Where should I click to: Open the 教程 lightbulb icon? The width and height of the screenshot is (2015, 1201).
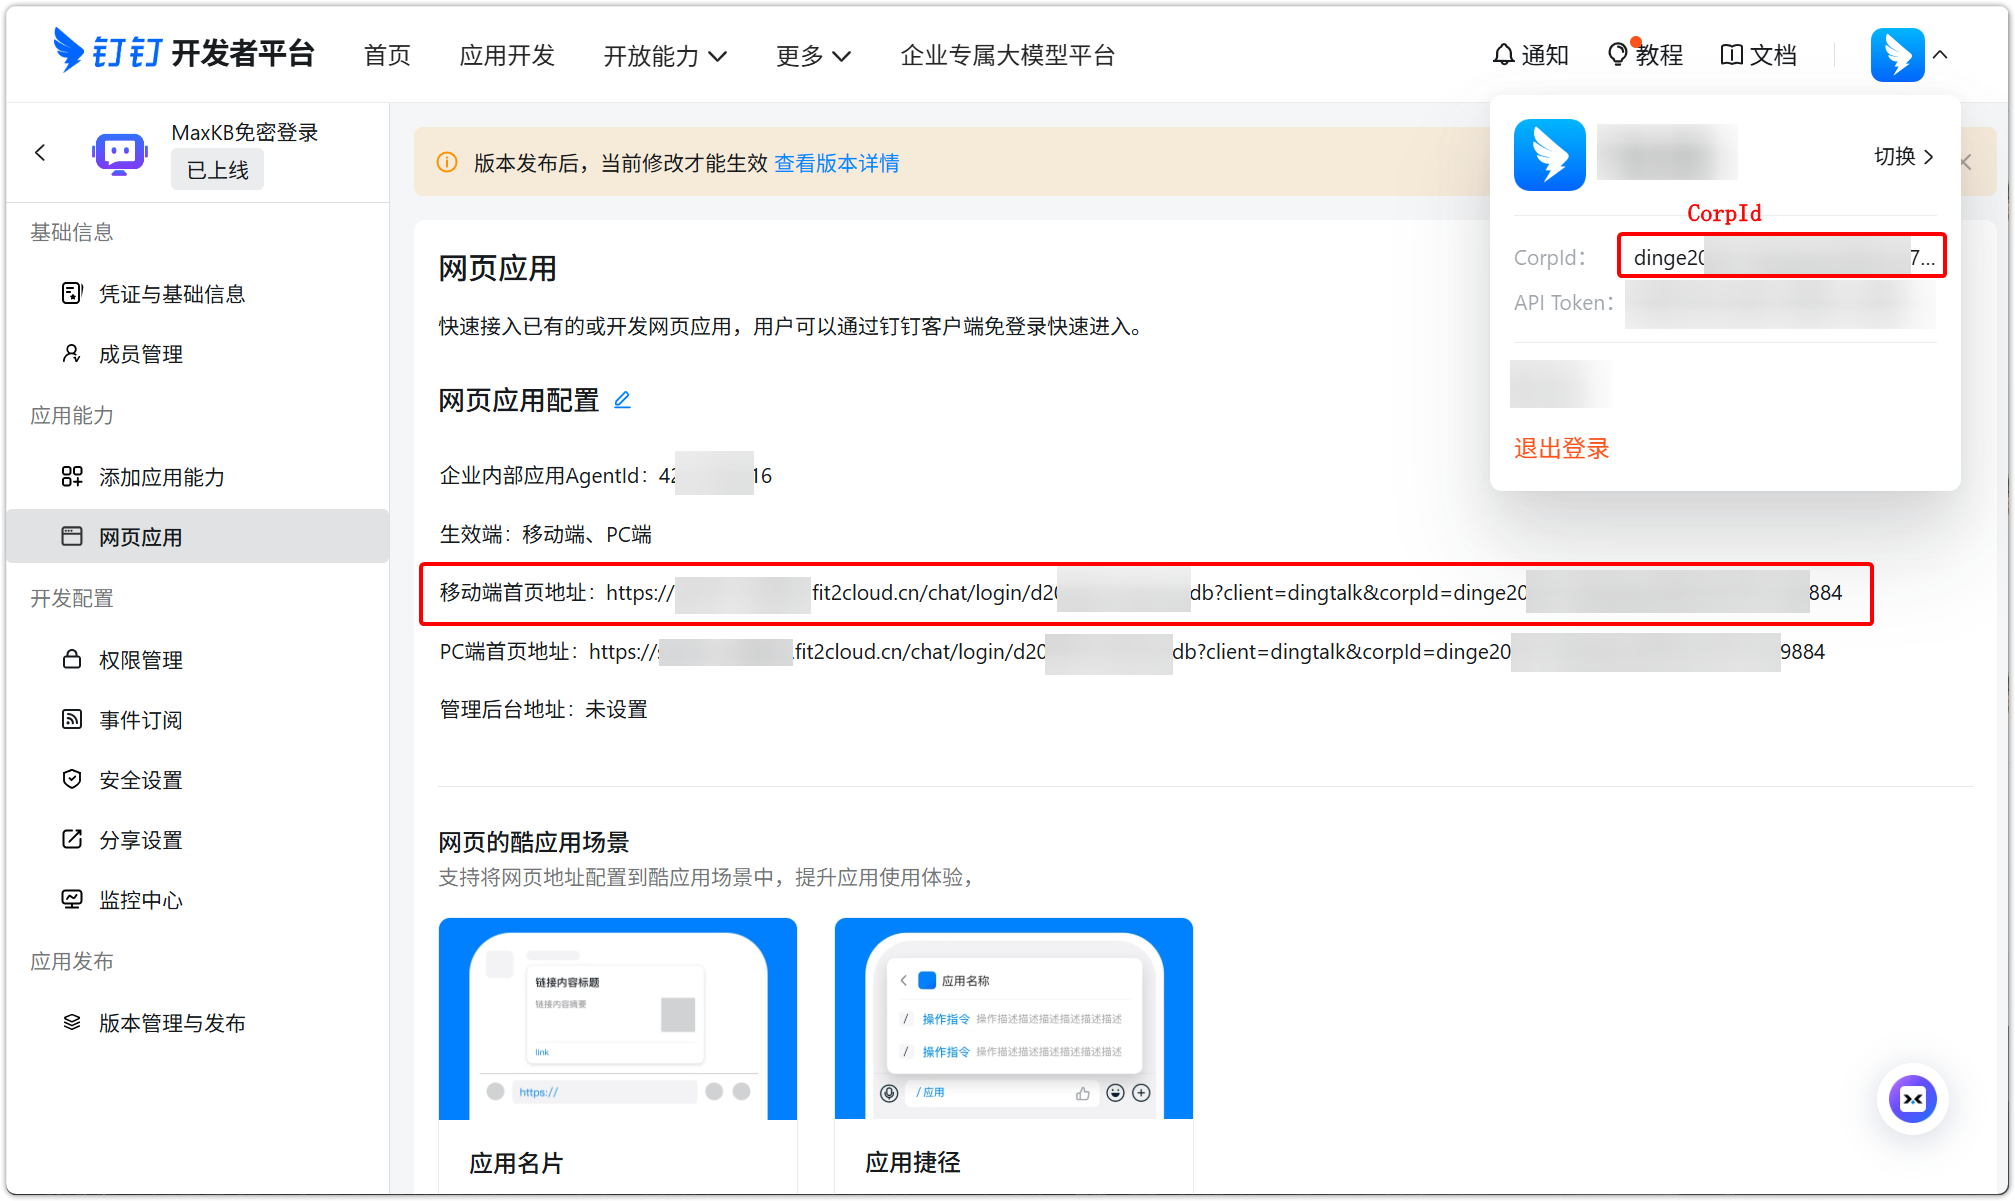[x=1617, y=55]
